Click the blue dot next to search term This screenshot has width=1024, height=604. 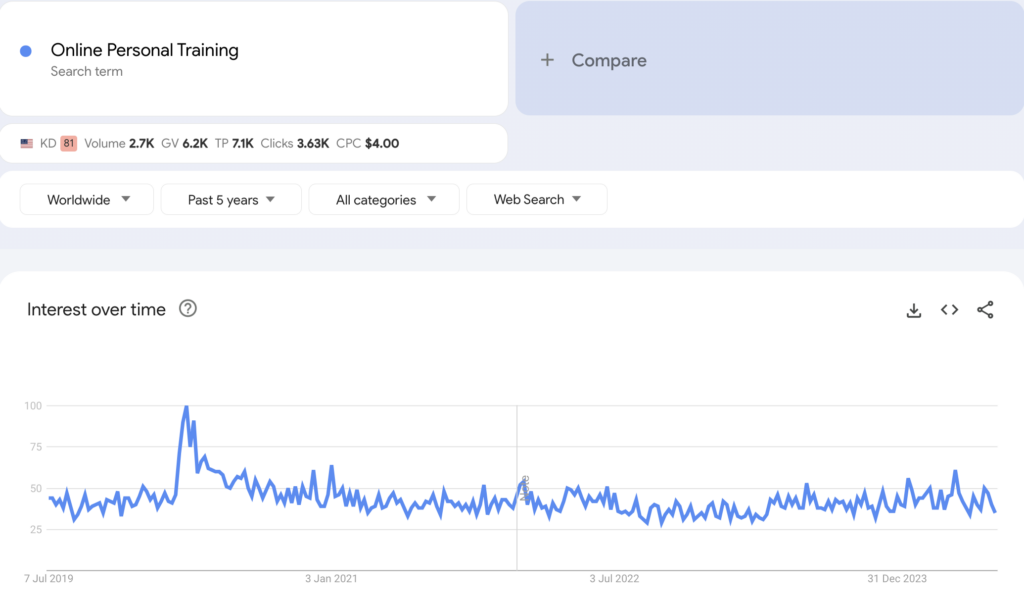click(26, 51)
